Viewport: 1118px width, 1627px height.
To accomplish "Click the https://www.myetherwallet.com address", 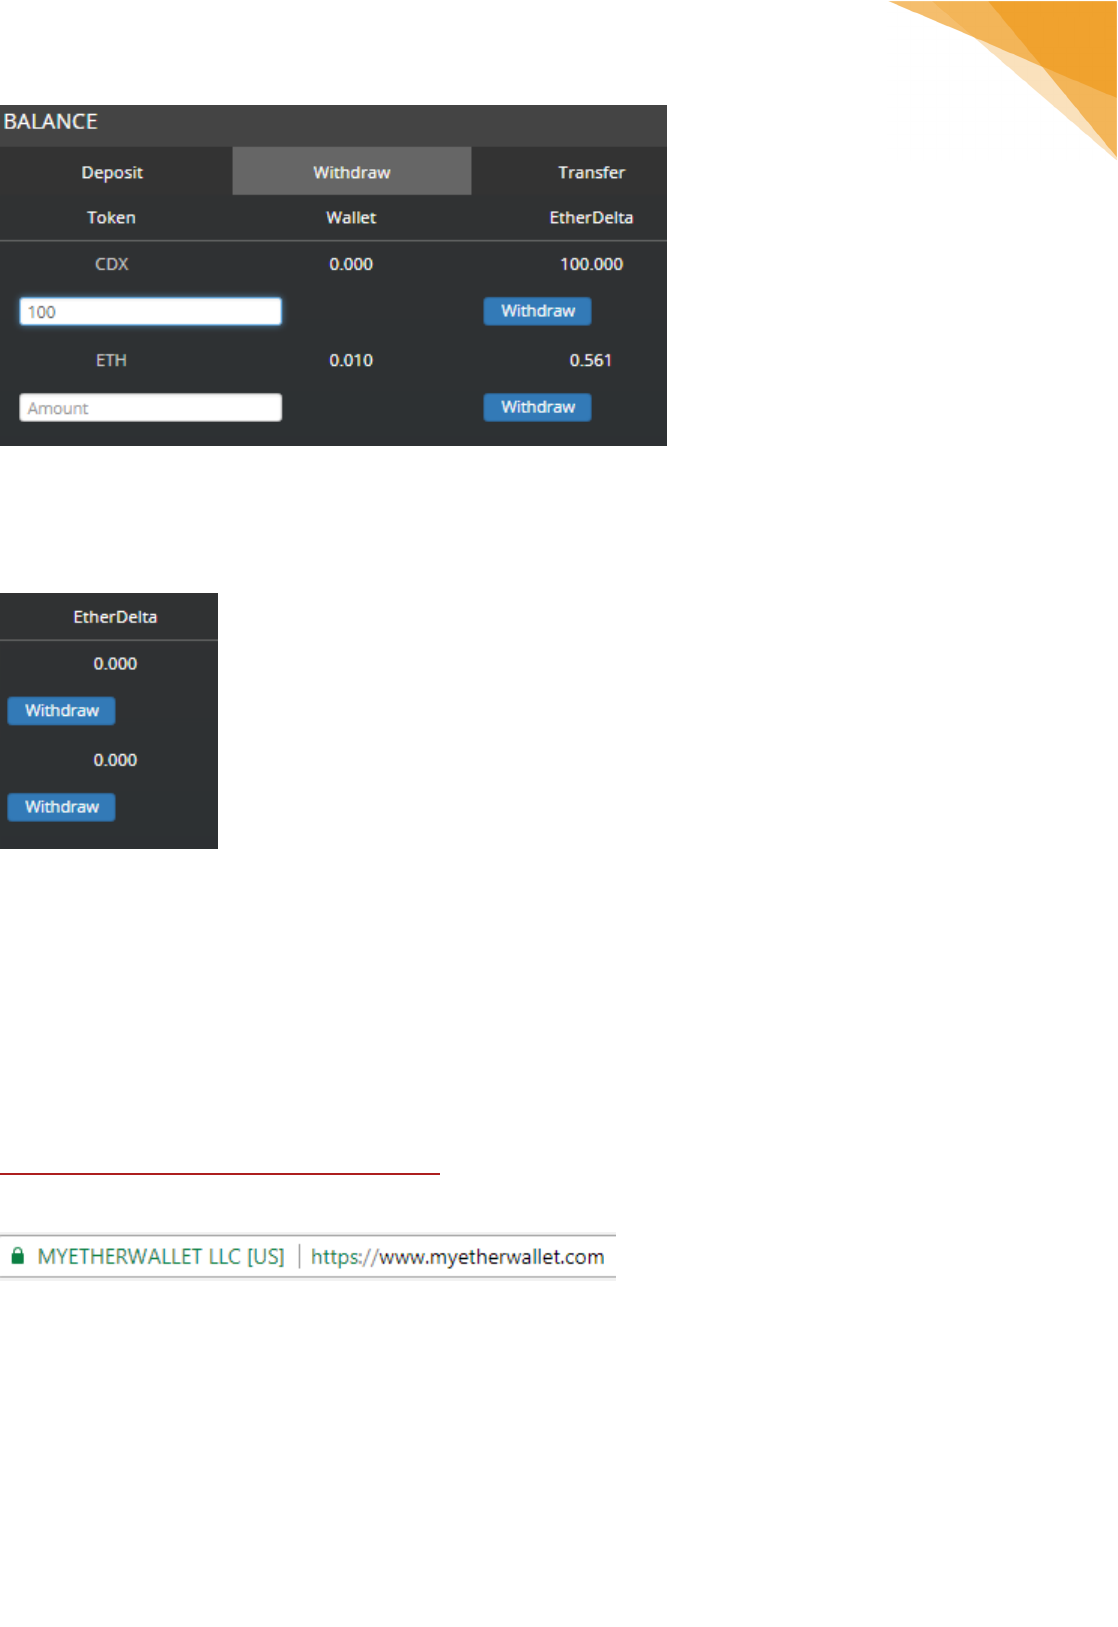I will tap(457, 1256).
